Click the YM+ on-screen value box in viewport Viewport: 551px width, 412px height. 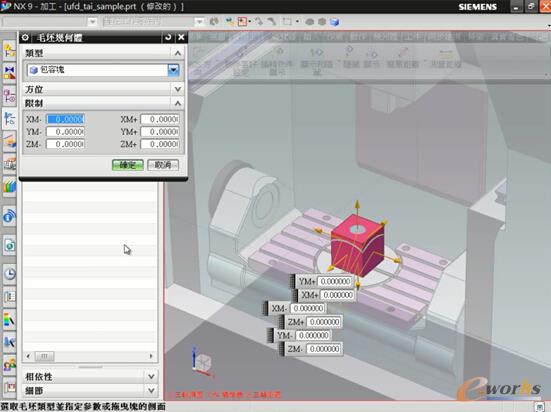click(335, 281)
